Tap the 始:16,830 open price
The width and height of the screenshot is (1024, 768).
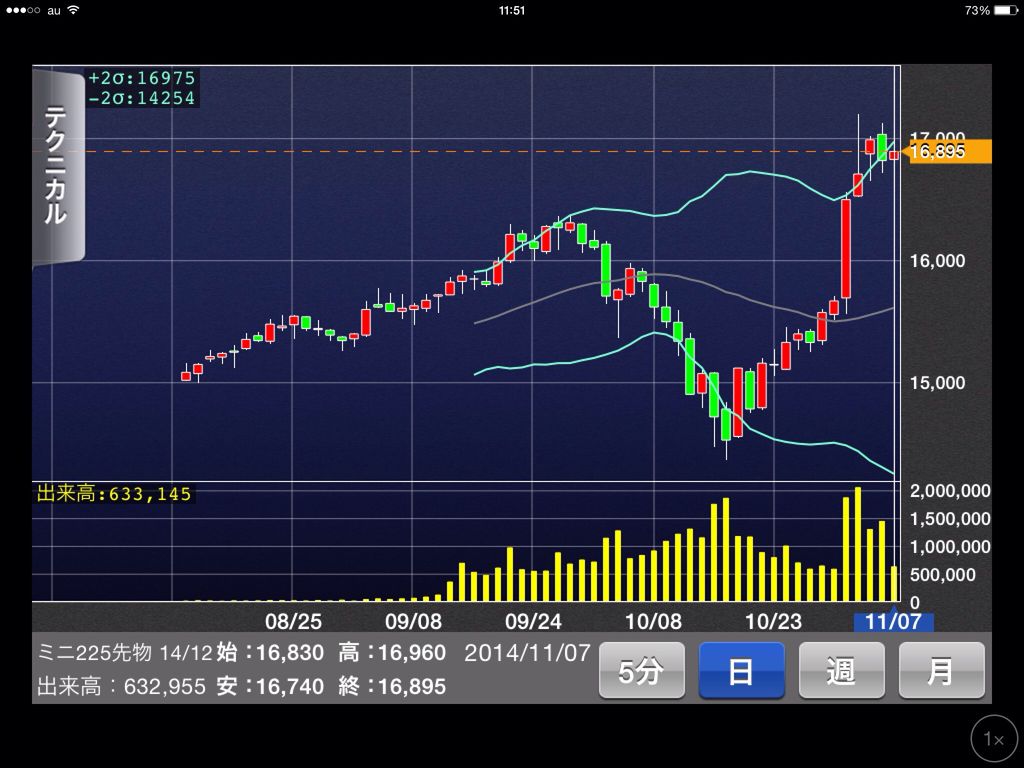pos(270,652)
